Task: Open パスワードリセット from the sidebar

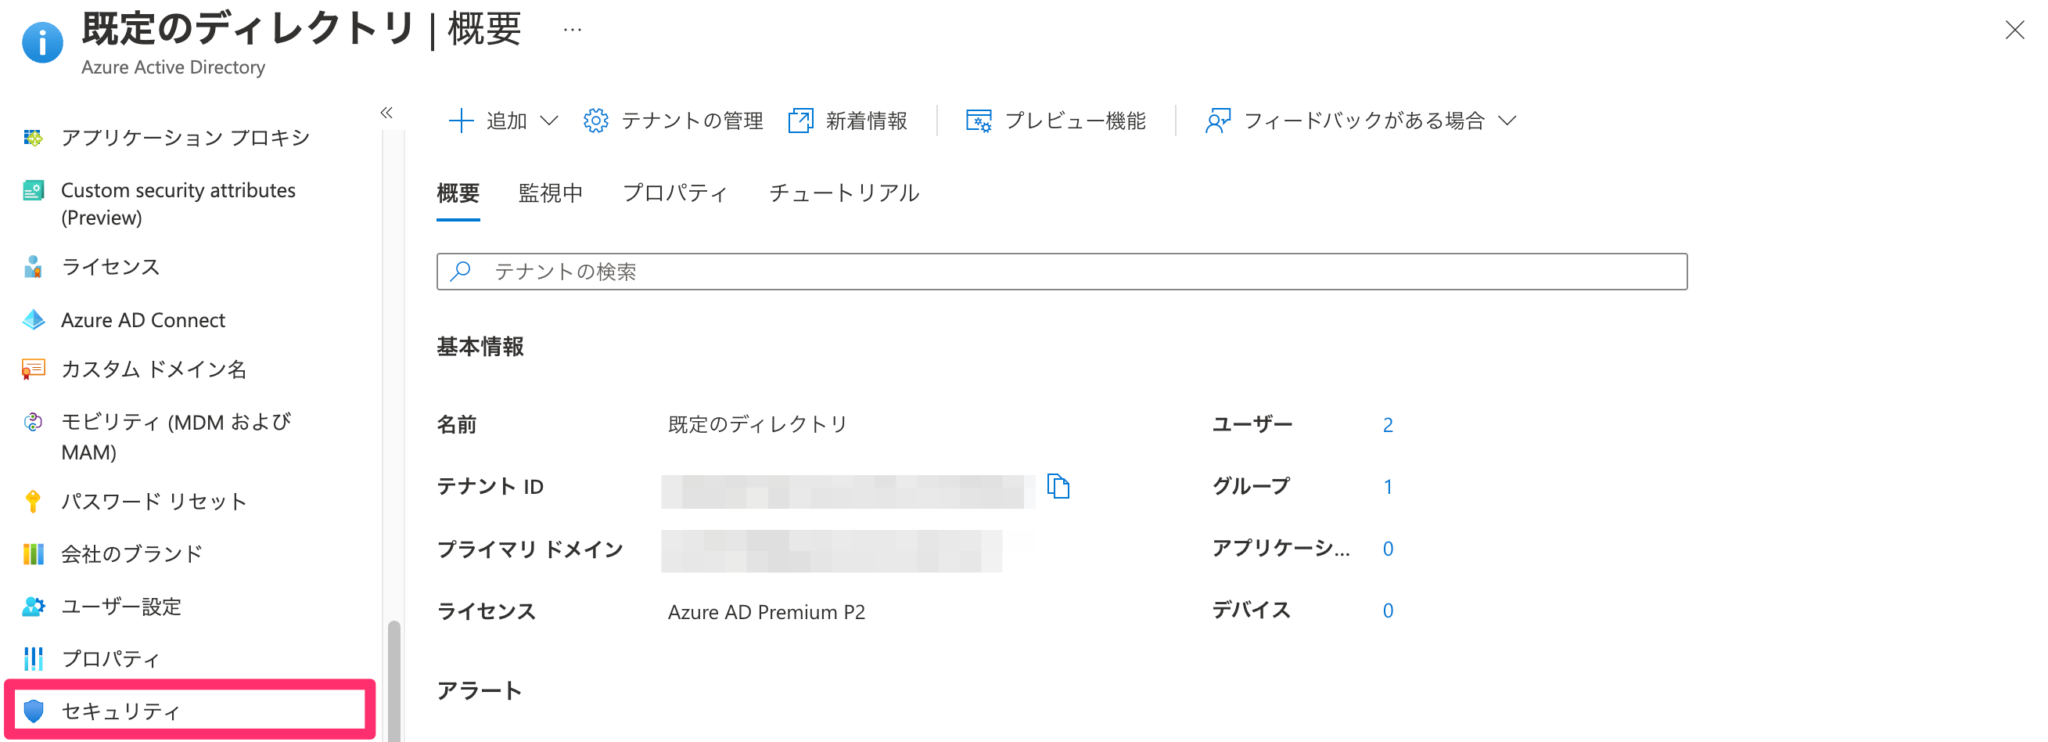Action: [x=154, y=501]
